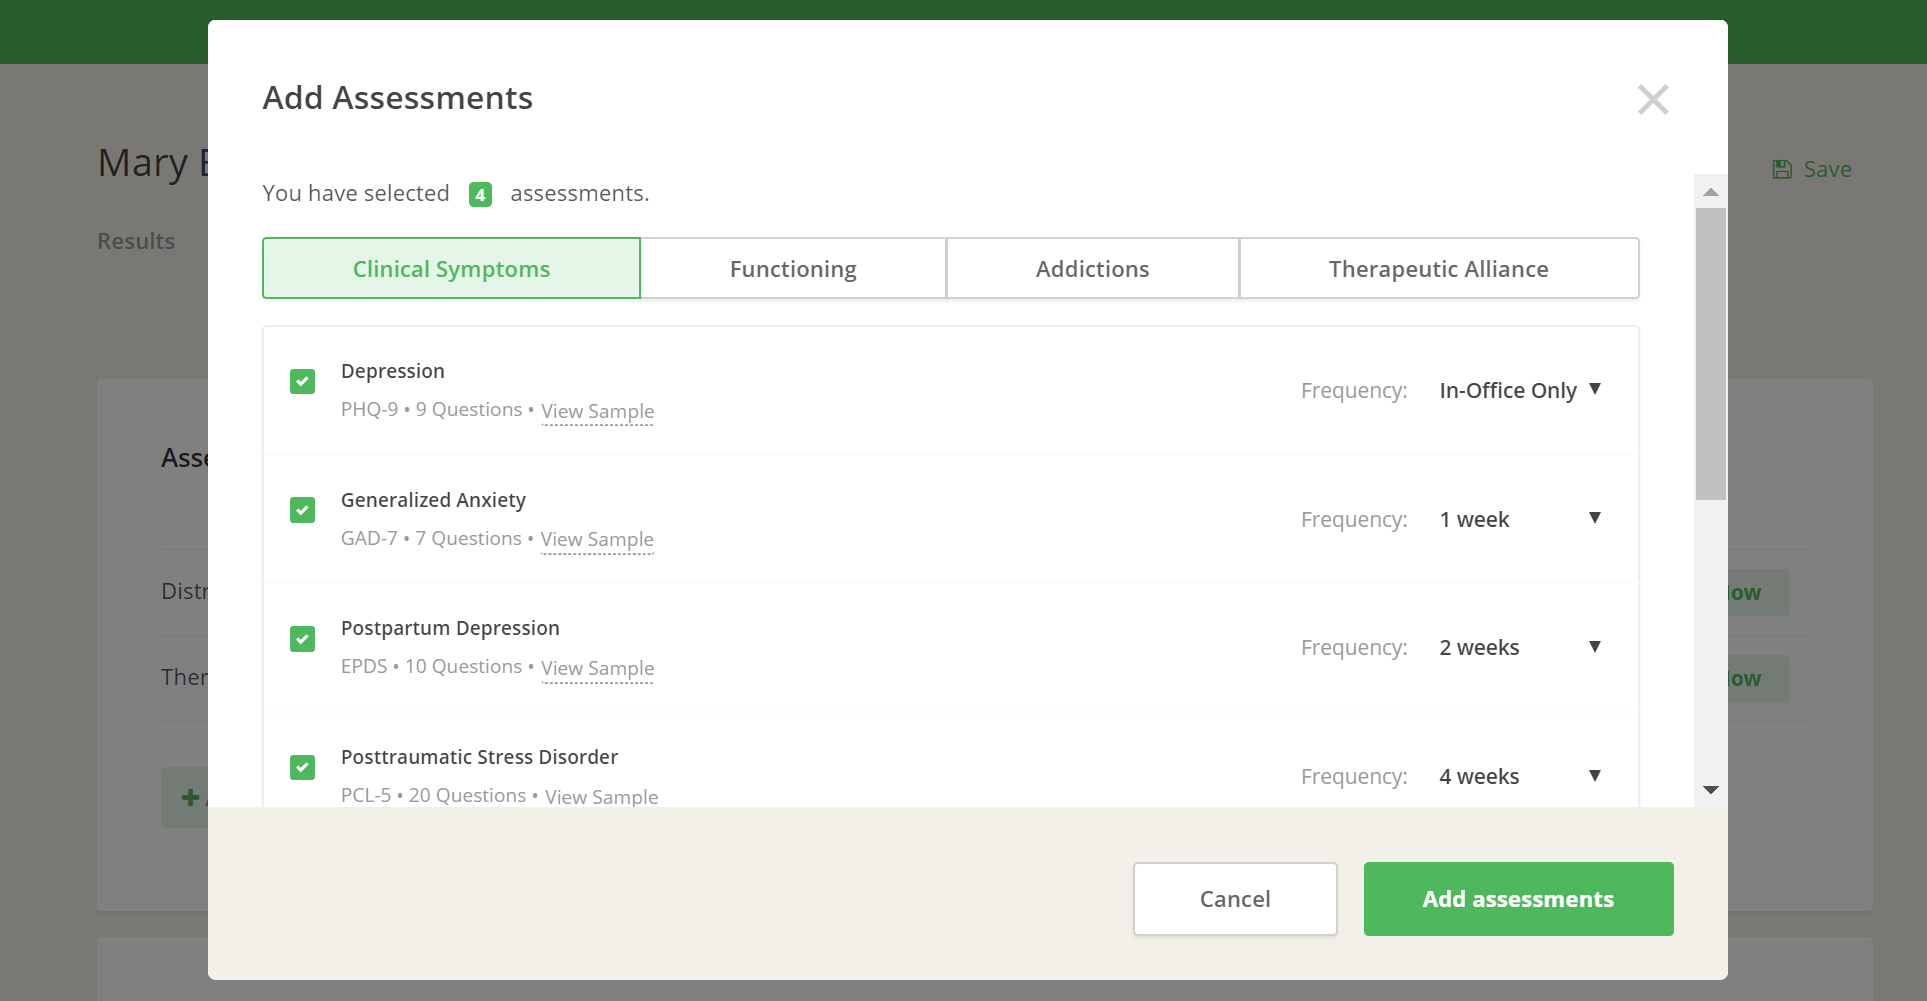Close the Add Assessments dialog
The height and width of the screenshot is (1001, 1927).
pos(1653,99)
